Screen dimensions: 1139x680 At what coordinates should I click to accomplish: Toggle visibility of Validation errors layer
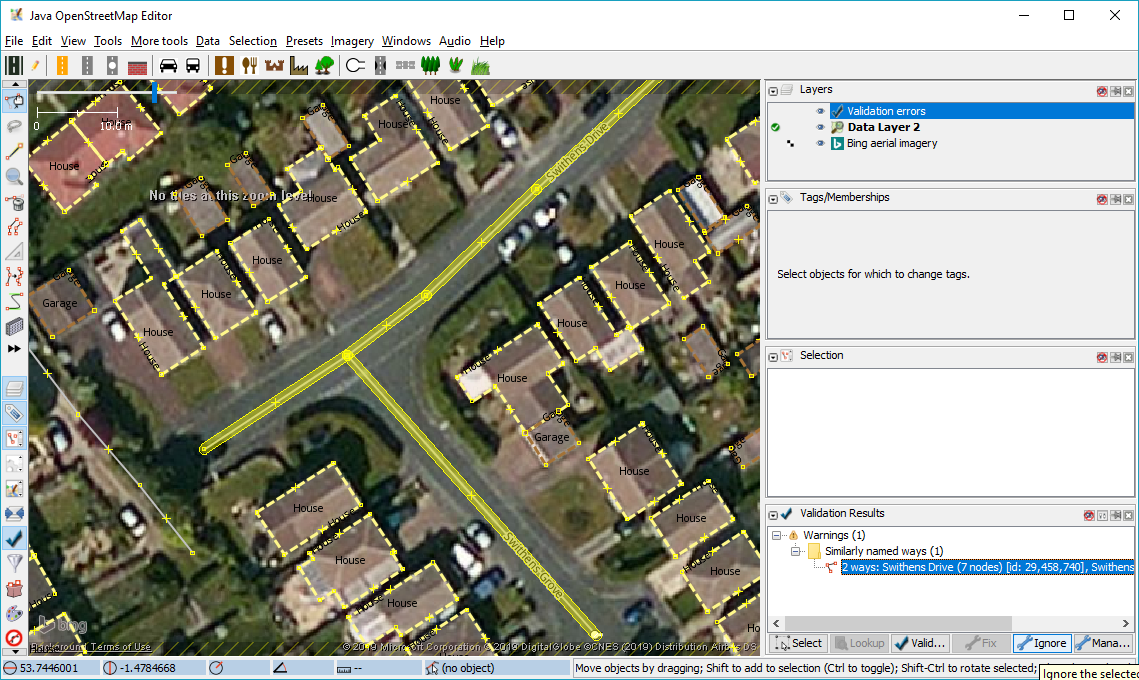coord(821,111)
